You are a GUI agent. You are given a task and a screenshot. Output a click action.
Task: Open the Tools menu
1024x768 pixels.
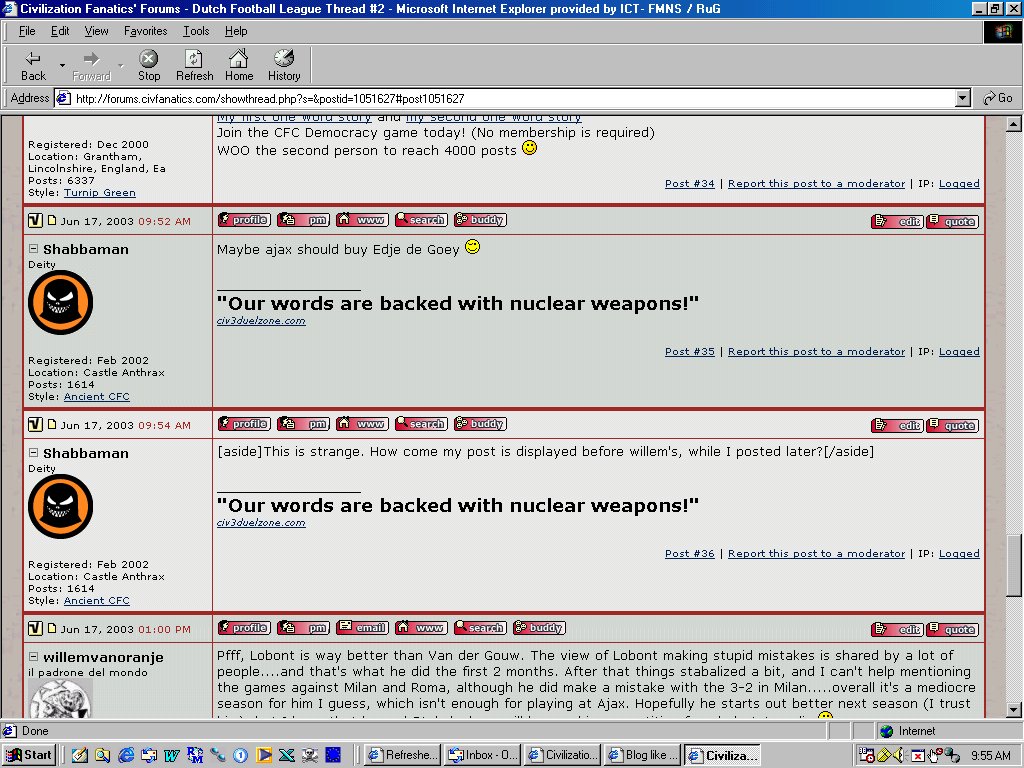pyautogui.click(x=196, y=31)
